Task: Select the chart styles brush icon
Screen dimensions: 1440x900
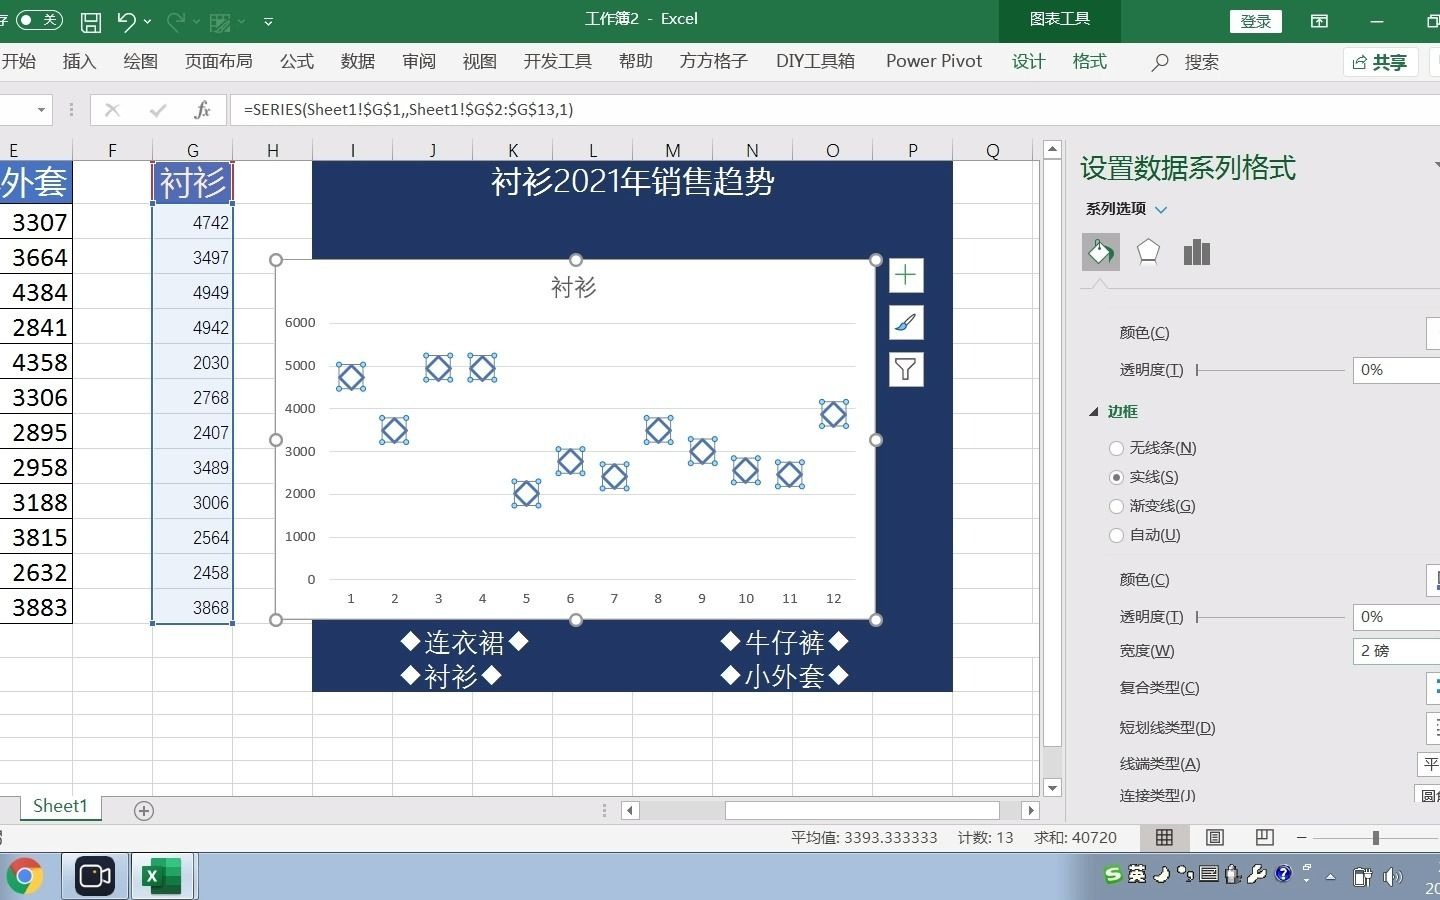Action: [905, 322]
